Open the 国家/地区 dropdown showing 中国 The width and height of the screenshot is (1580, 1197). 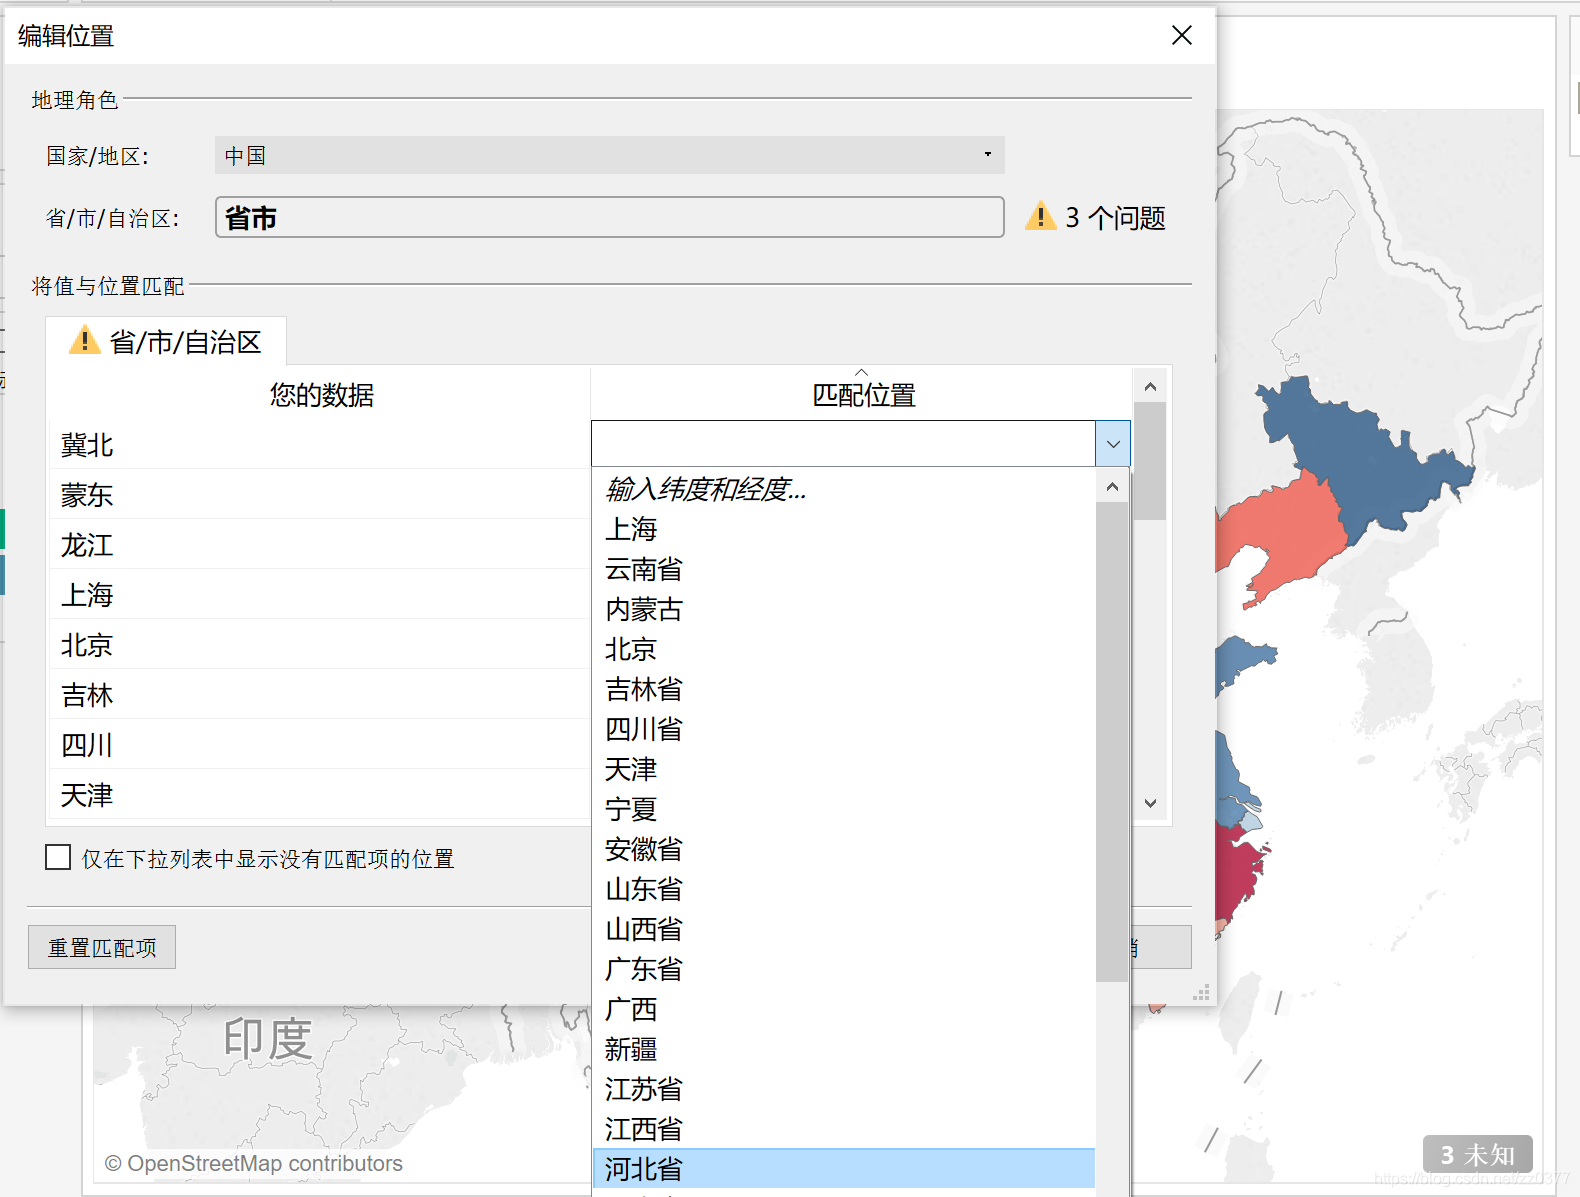click(609, 155)
